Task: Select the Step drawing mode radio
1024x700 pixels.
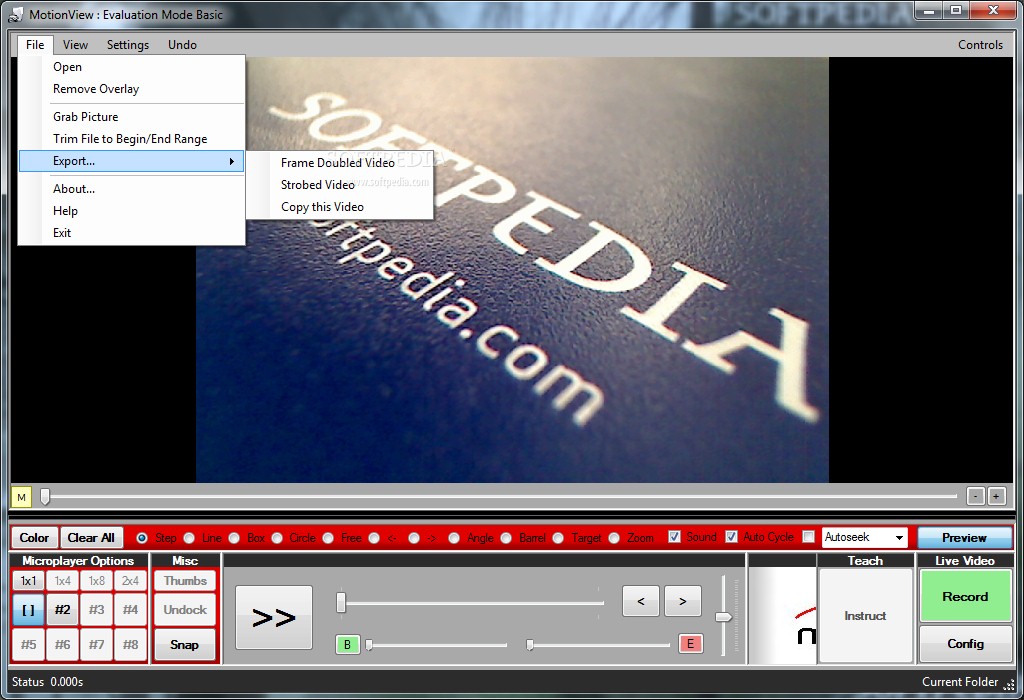Action: coord(142,538)
